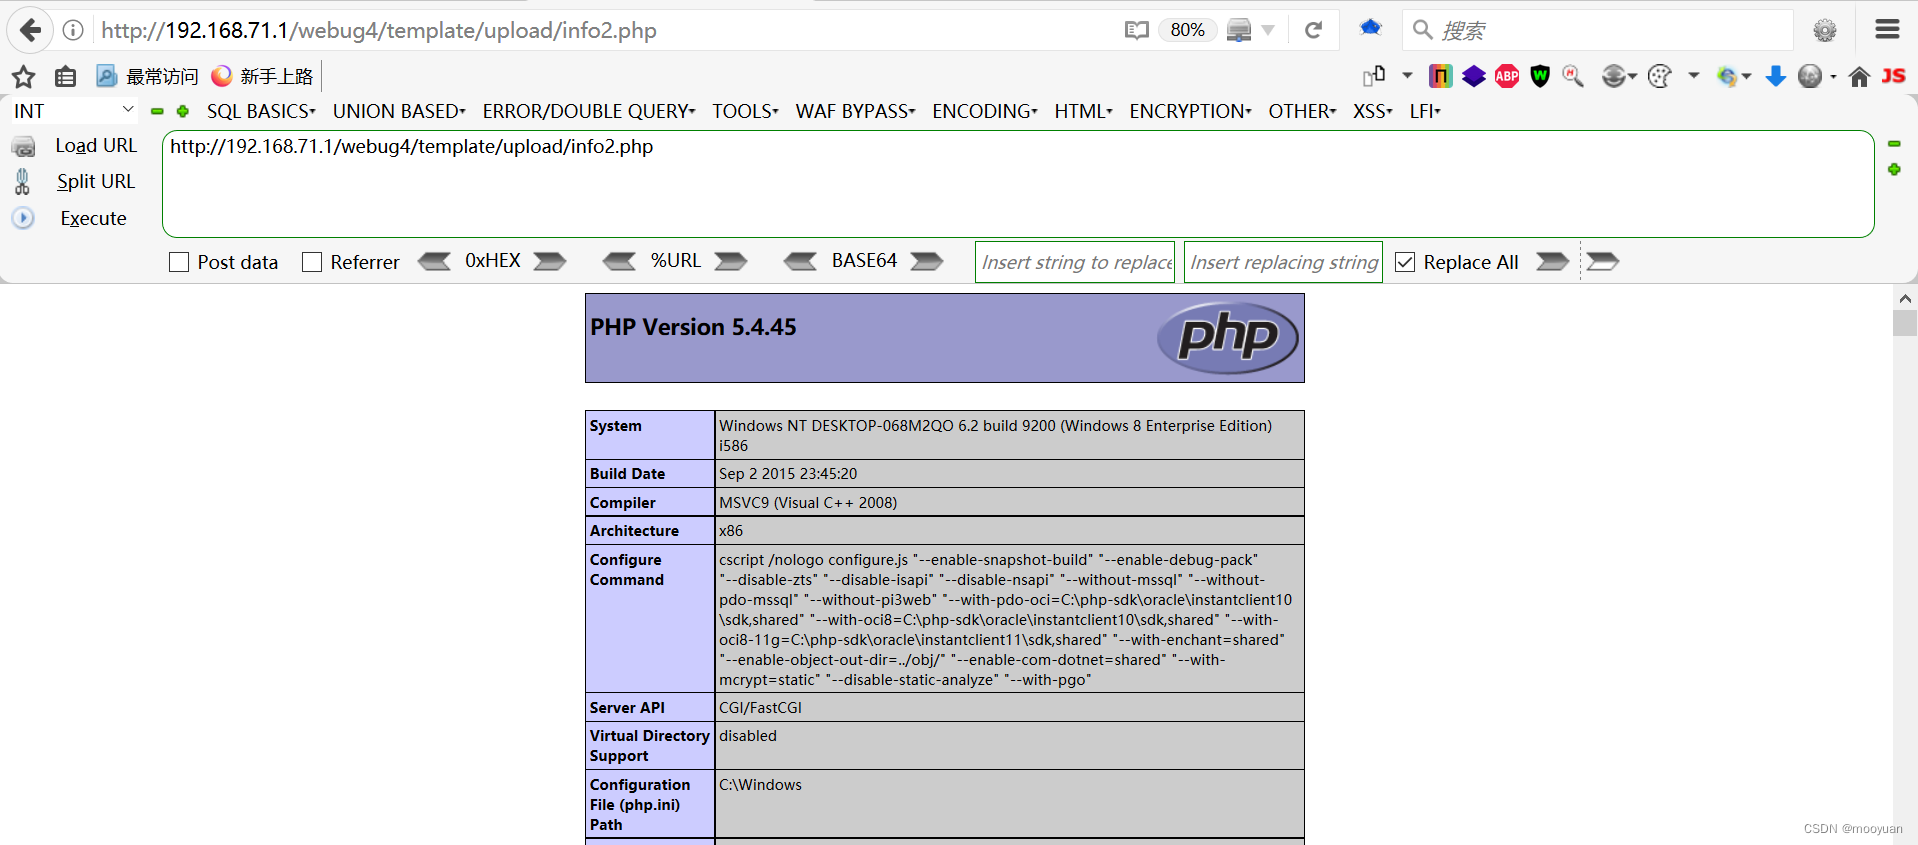Enable the Referrer checkbox

(x=312, y=262)
